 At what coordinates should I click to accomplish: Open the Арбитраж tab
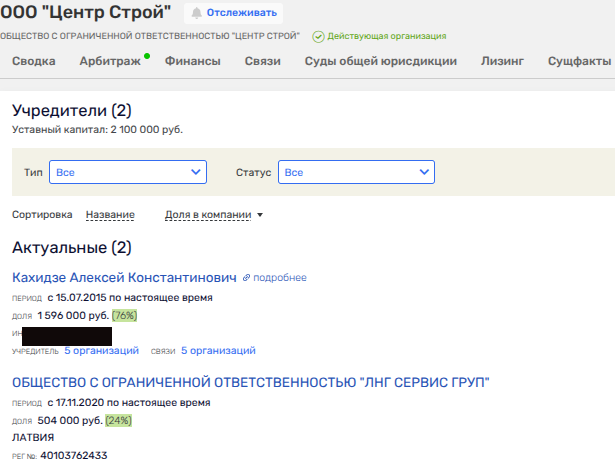pyautogui.click(x=110, y=62)
